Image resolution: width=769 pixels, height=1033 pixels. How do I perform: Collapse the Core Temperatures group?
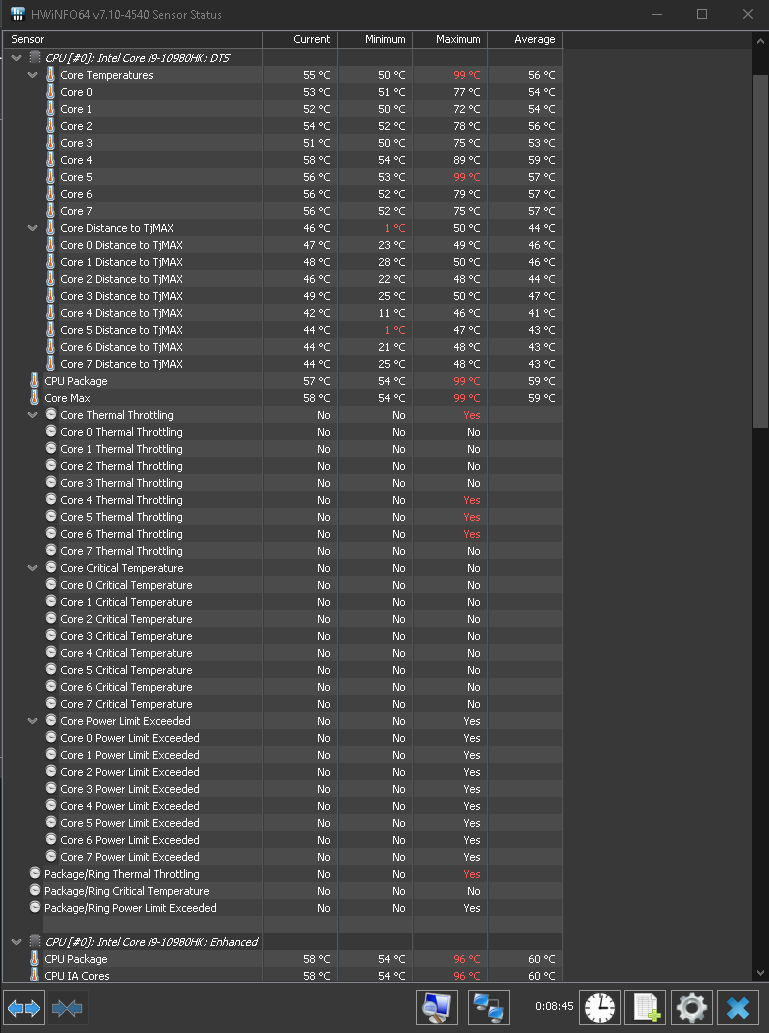click(32, 75)
